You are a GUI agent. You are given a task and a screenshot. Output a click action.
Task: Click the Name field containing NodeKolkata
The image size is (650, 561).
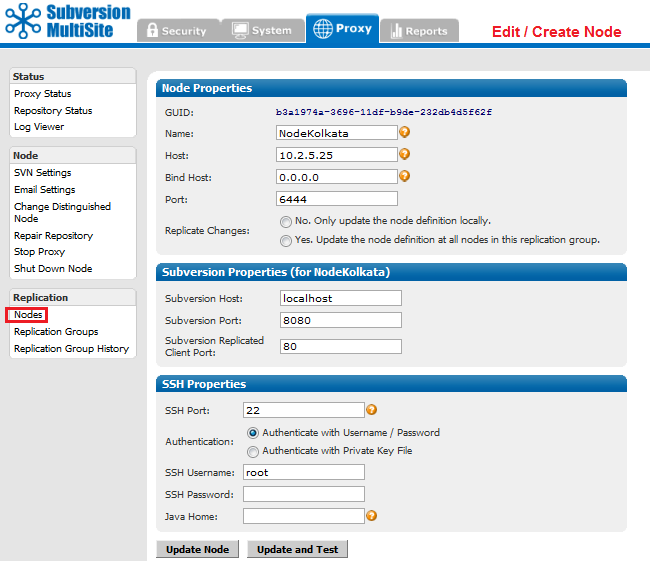click(337, 133)
